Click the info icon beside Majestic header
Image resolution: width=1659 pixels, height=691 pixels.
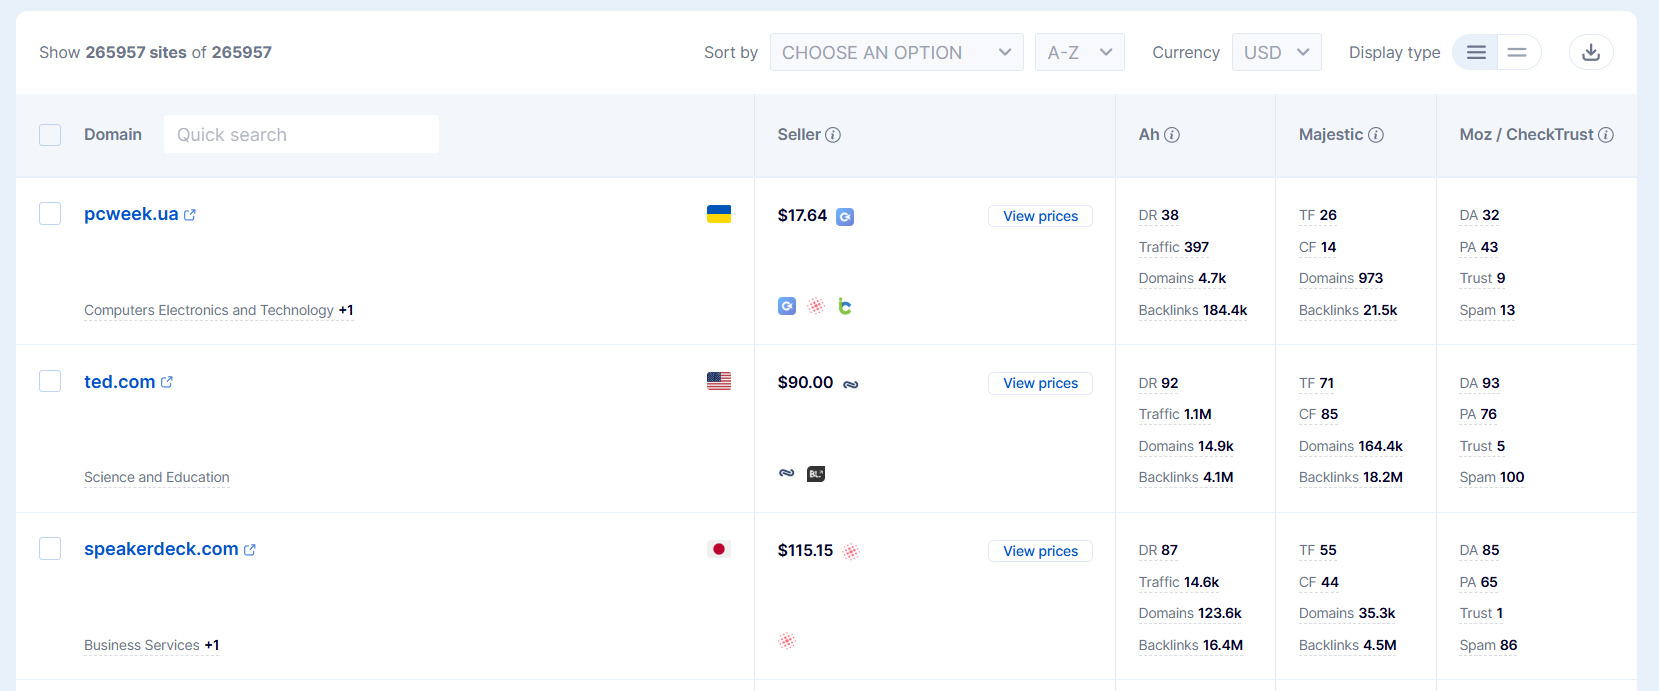tap(1376, 135)
